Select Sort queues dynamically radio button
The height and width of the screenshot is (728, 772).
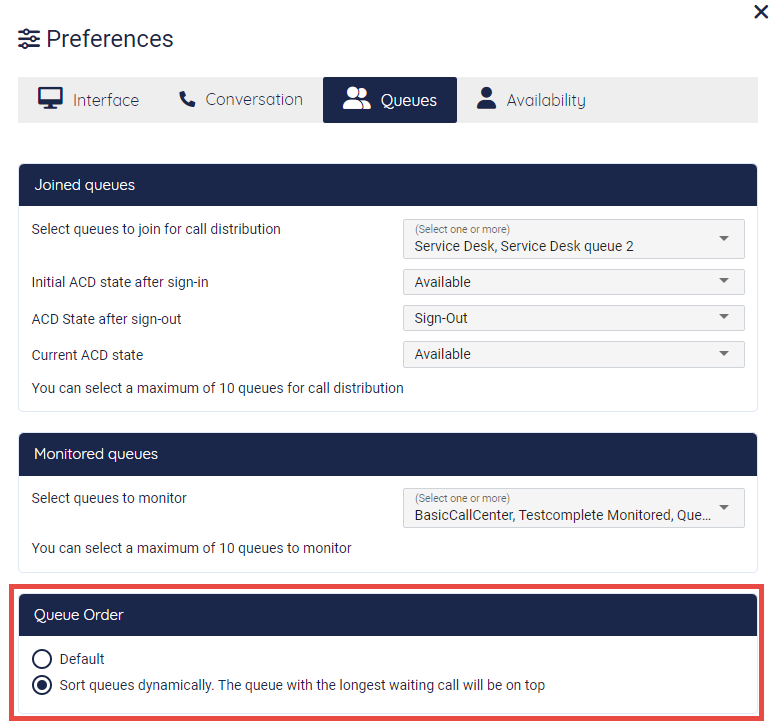42,685
